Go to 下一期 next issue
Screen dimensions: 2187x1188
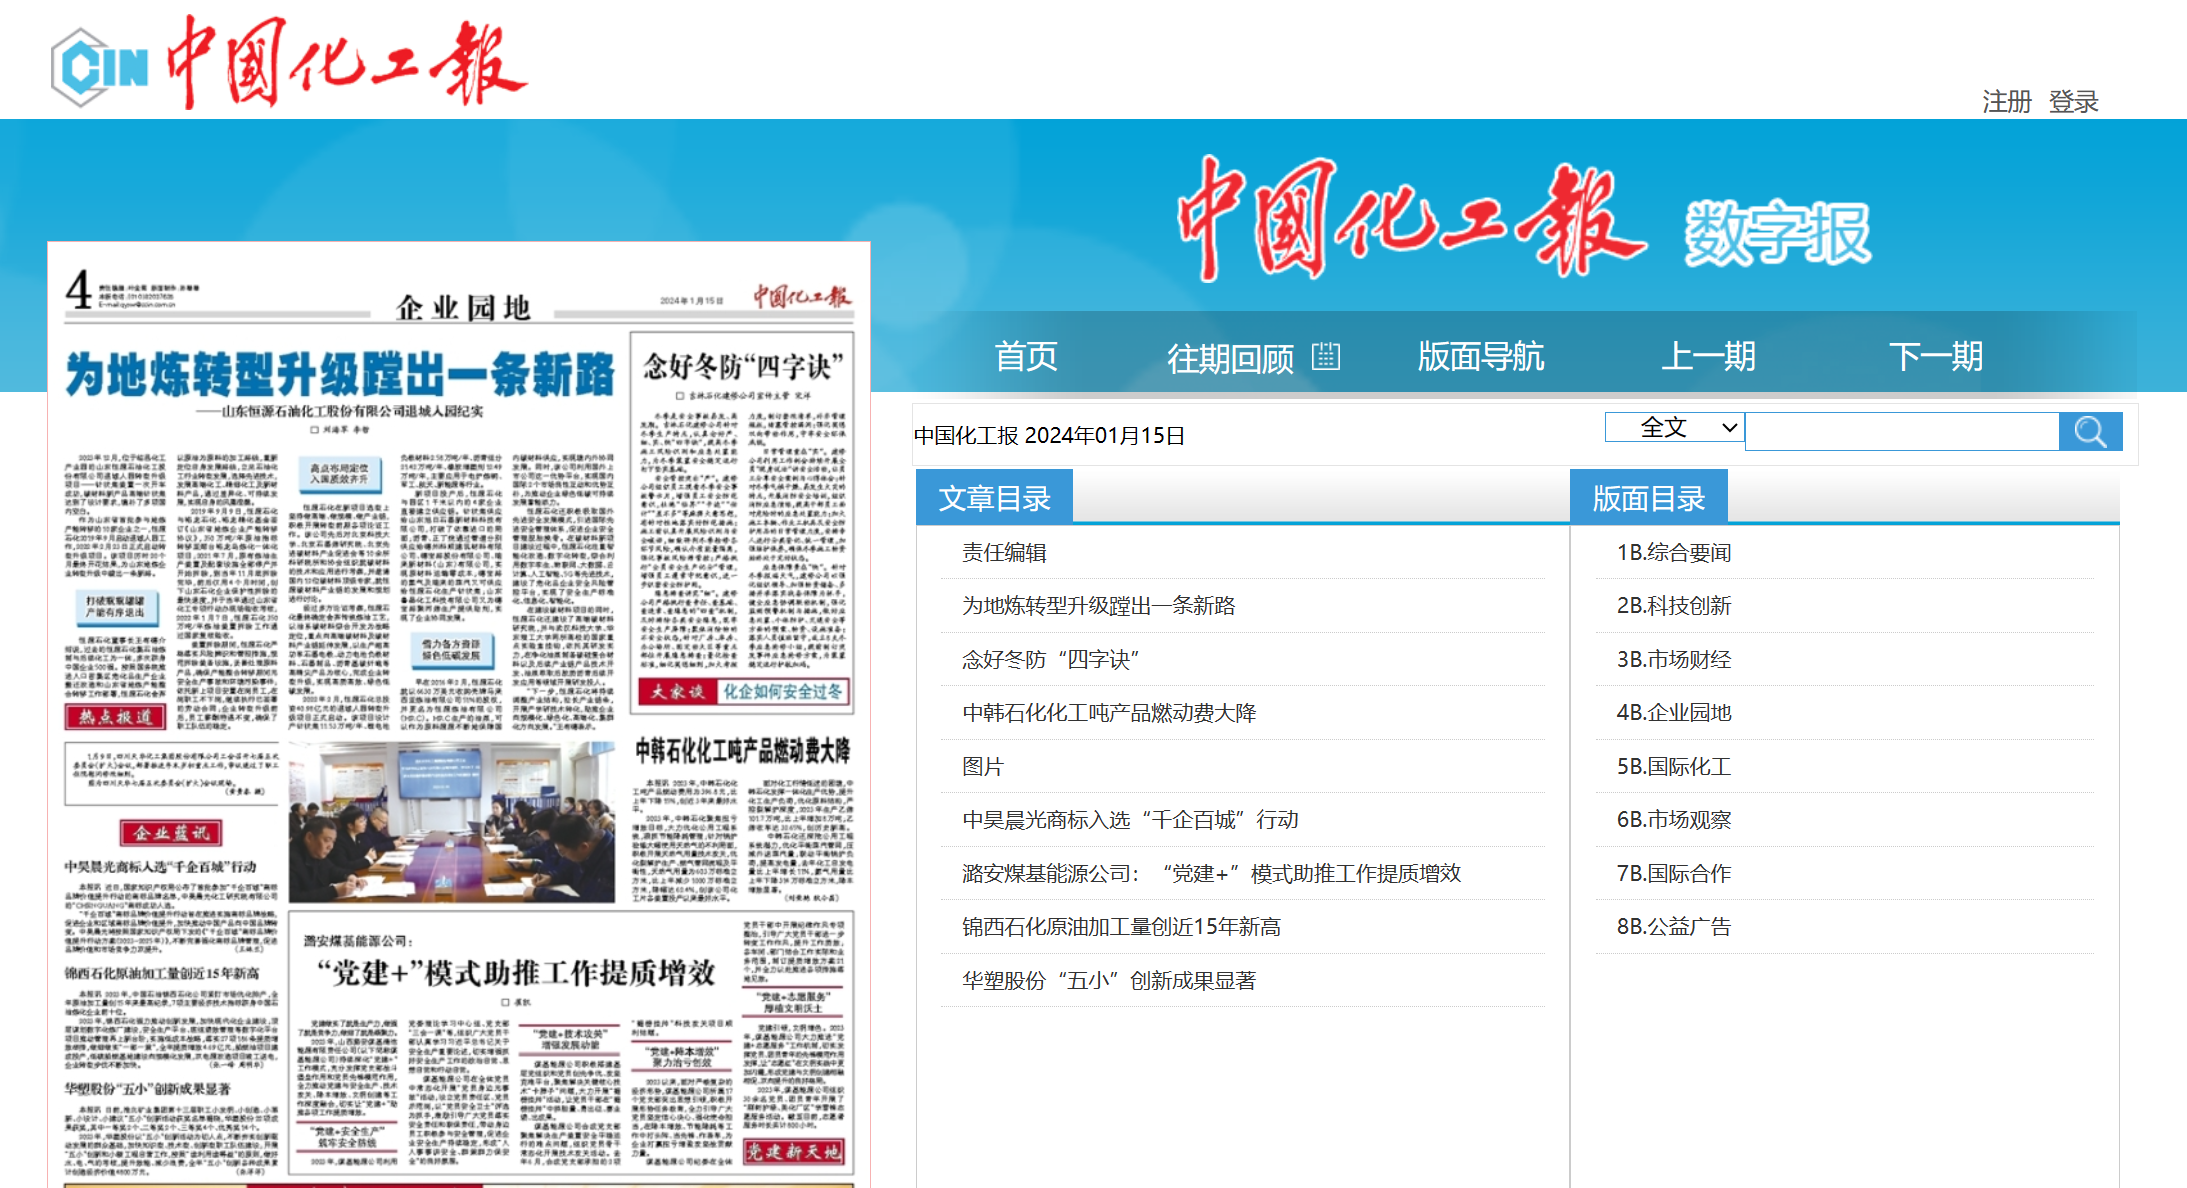point(1935,357)
